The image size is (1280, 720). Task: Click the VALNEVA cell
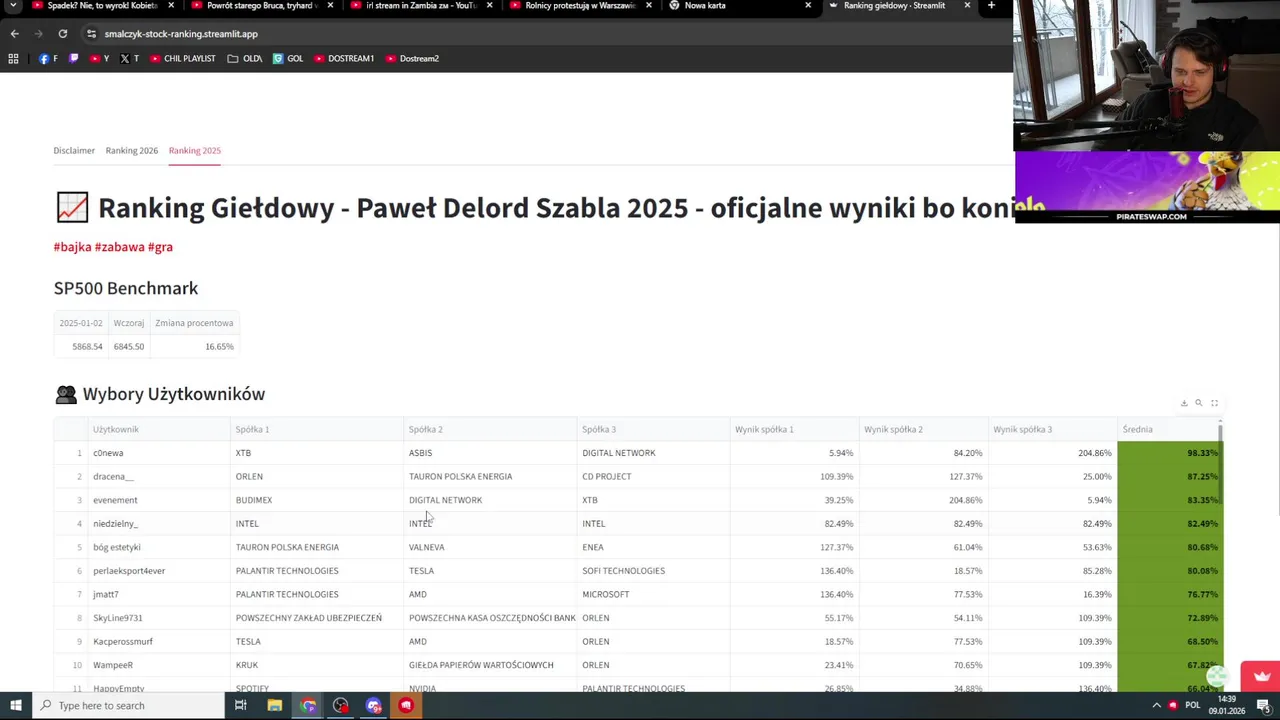point(490,547)
